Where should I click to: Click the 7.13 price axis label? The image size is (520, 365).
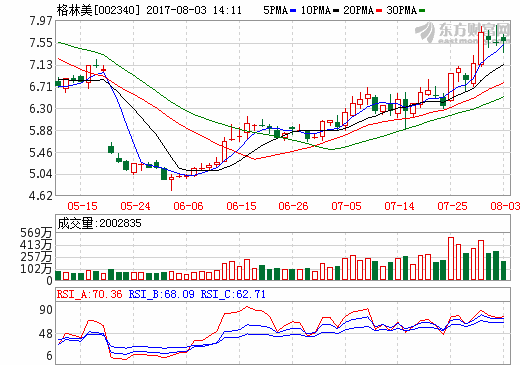[x=41, y=65]
